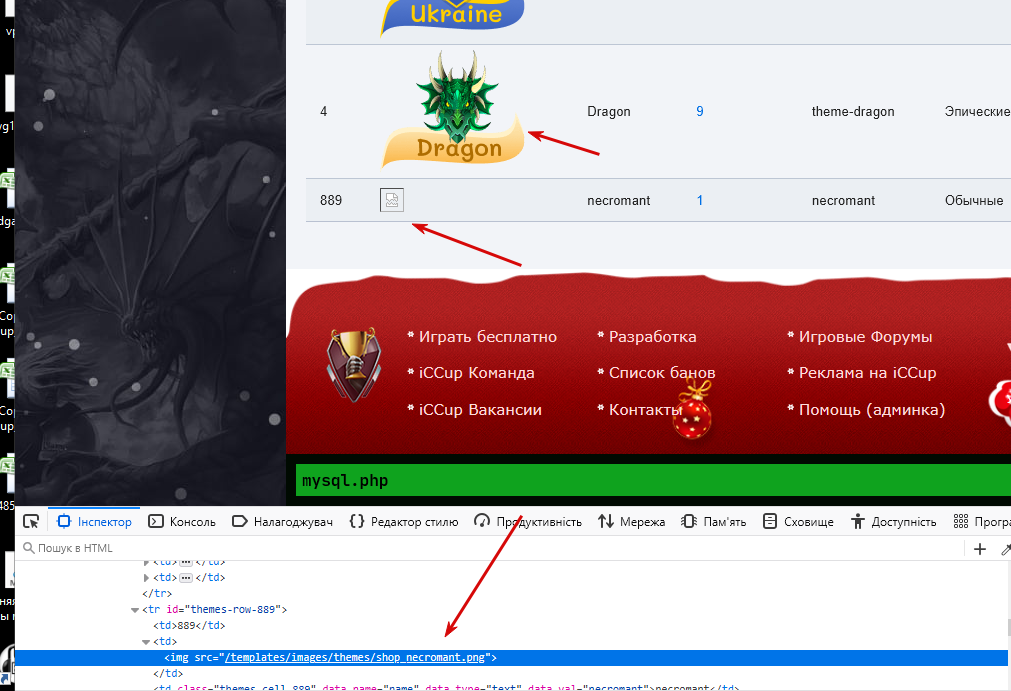Open the iCCup Вакансии footer link
The width and height of the screenshot is (1011, 691).
coord(480,409)
